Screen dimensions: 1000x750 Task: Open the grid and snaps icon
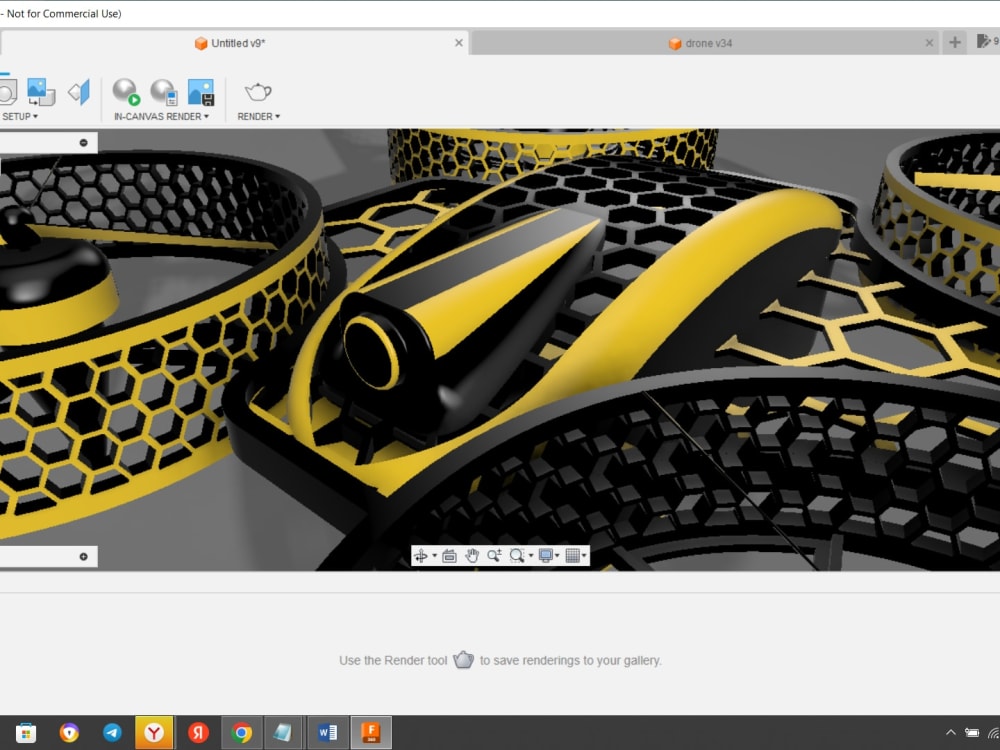(574, 555)
